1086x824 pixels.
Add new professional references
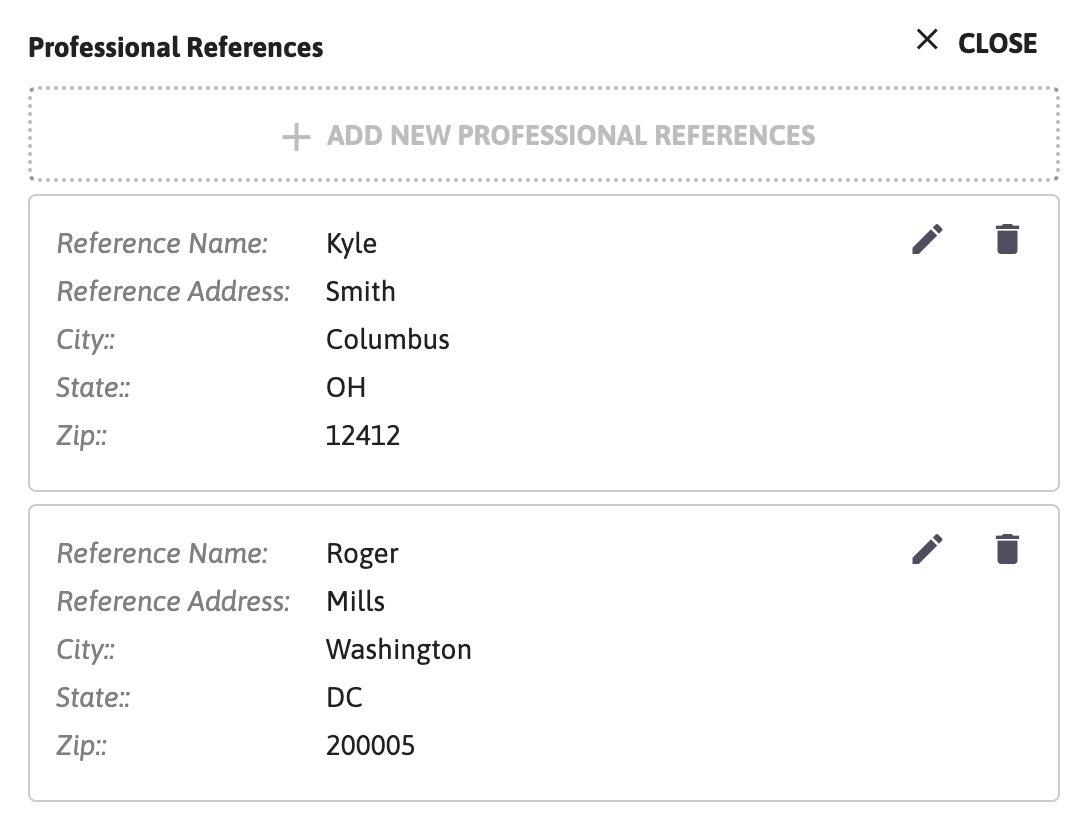pyautogui.click(x=544, y=134)
